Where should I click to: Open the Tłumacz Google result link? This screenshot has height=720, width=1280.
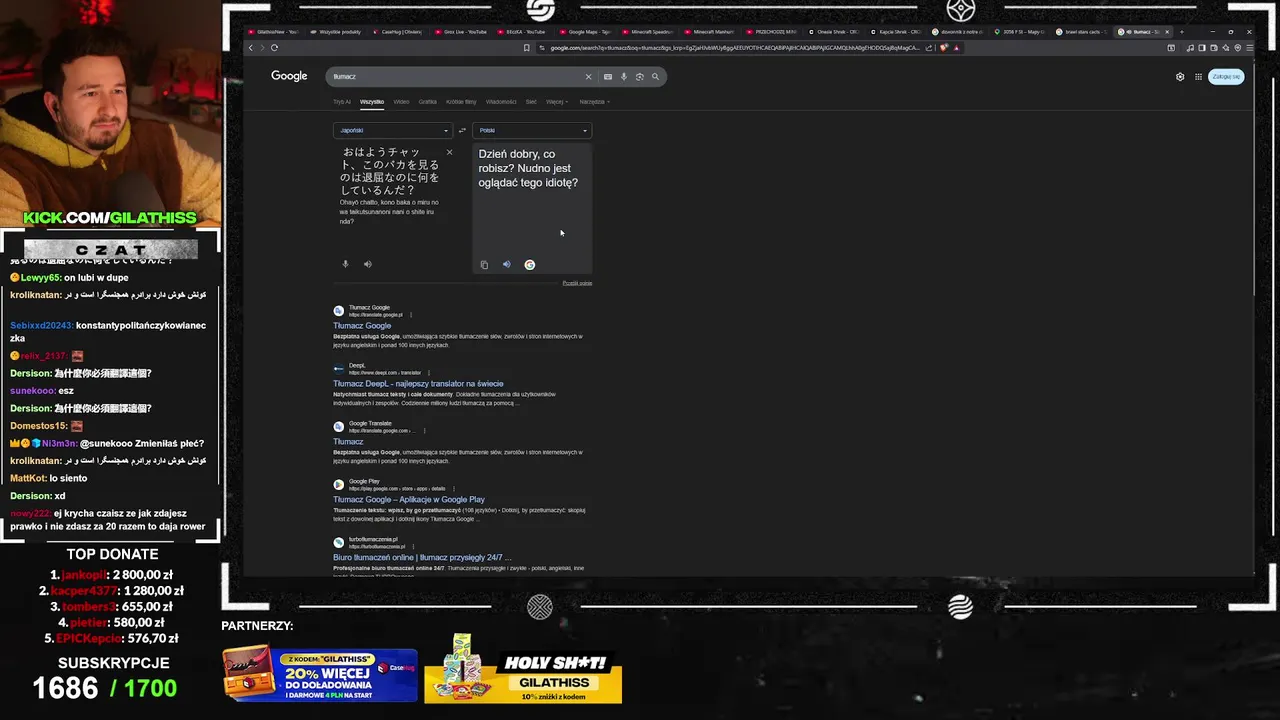tap(362, 326)
